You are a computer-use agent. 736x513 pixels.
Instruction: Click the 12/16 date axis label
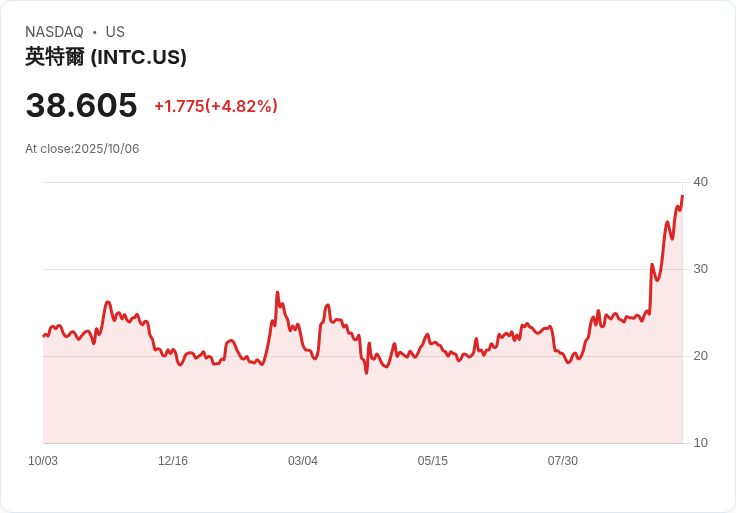click(173, 461)
